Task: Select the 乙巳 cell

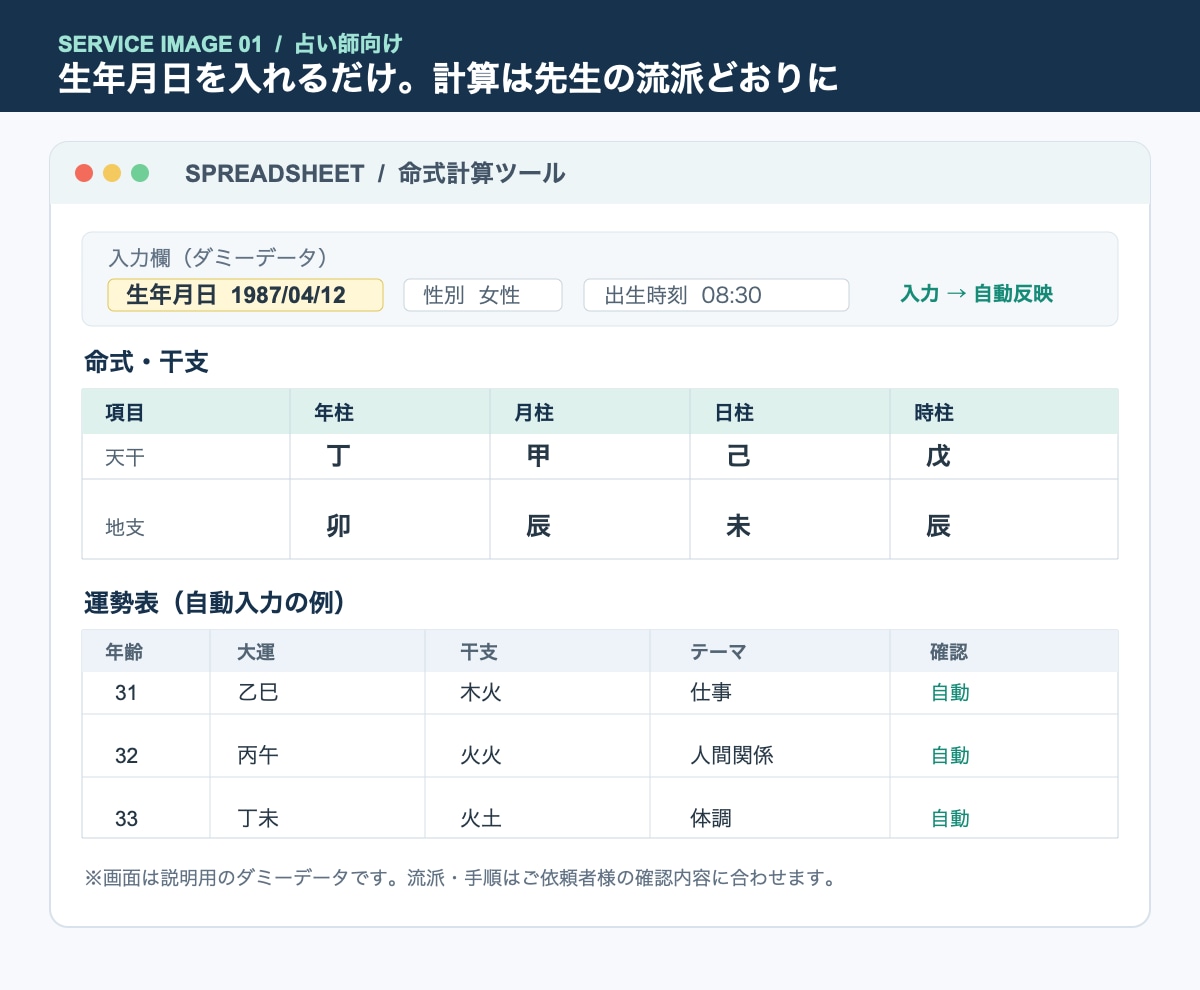Action: tap(318, 693)
